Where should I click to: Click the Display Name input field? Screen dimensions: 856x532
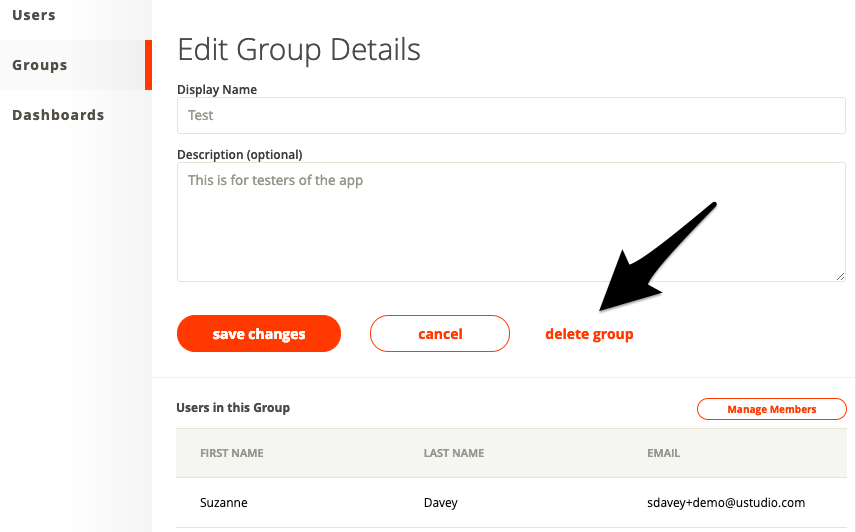(x=510, y=115)
